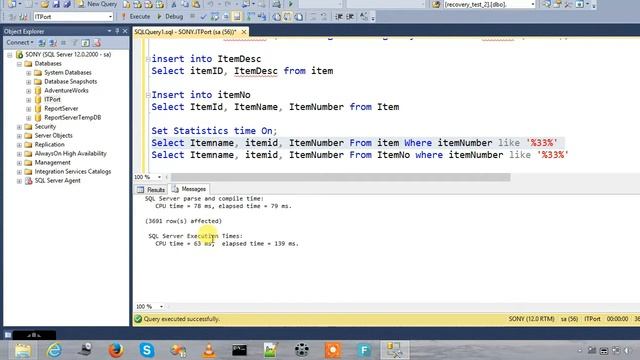
Task: Expand the ITPort database node
Action: click(29, 100)
